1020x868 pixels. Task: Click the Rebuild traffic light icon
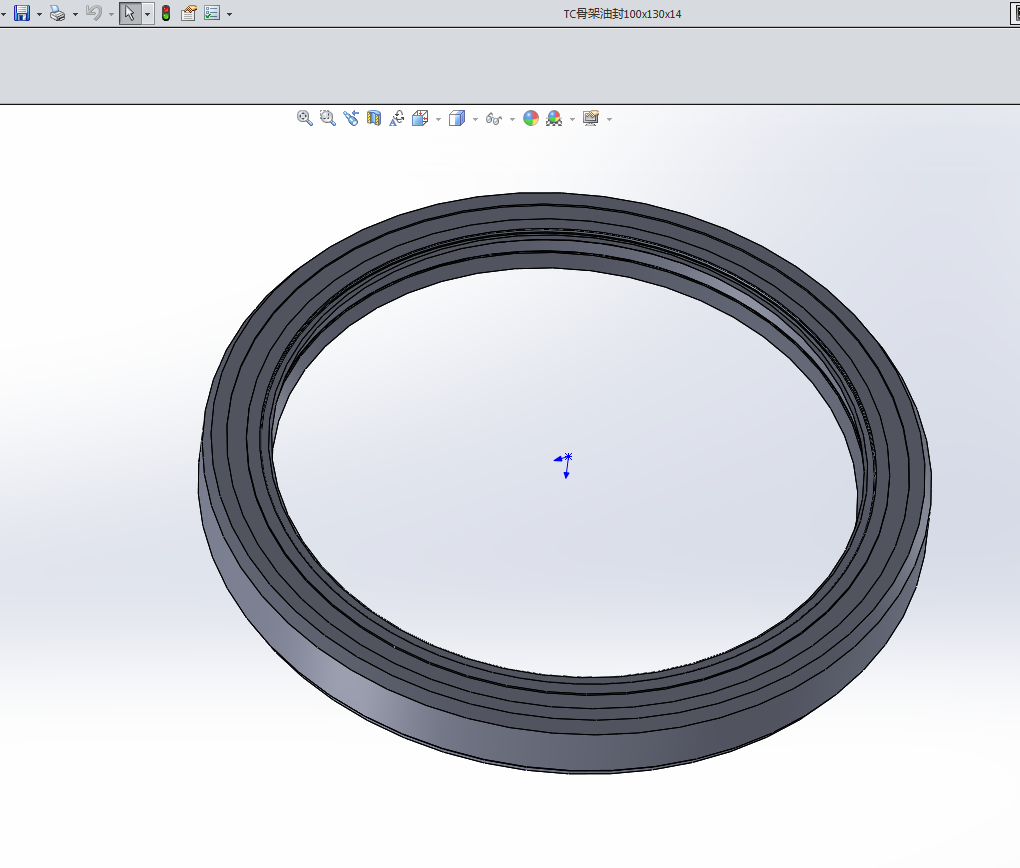[166, 13]
